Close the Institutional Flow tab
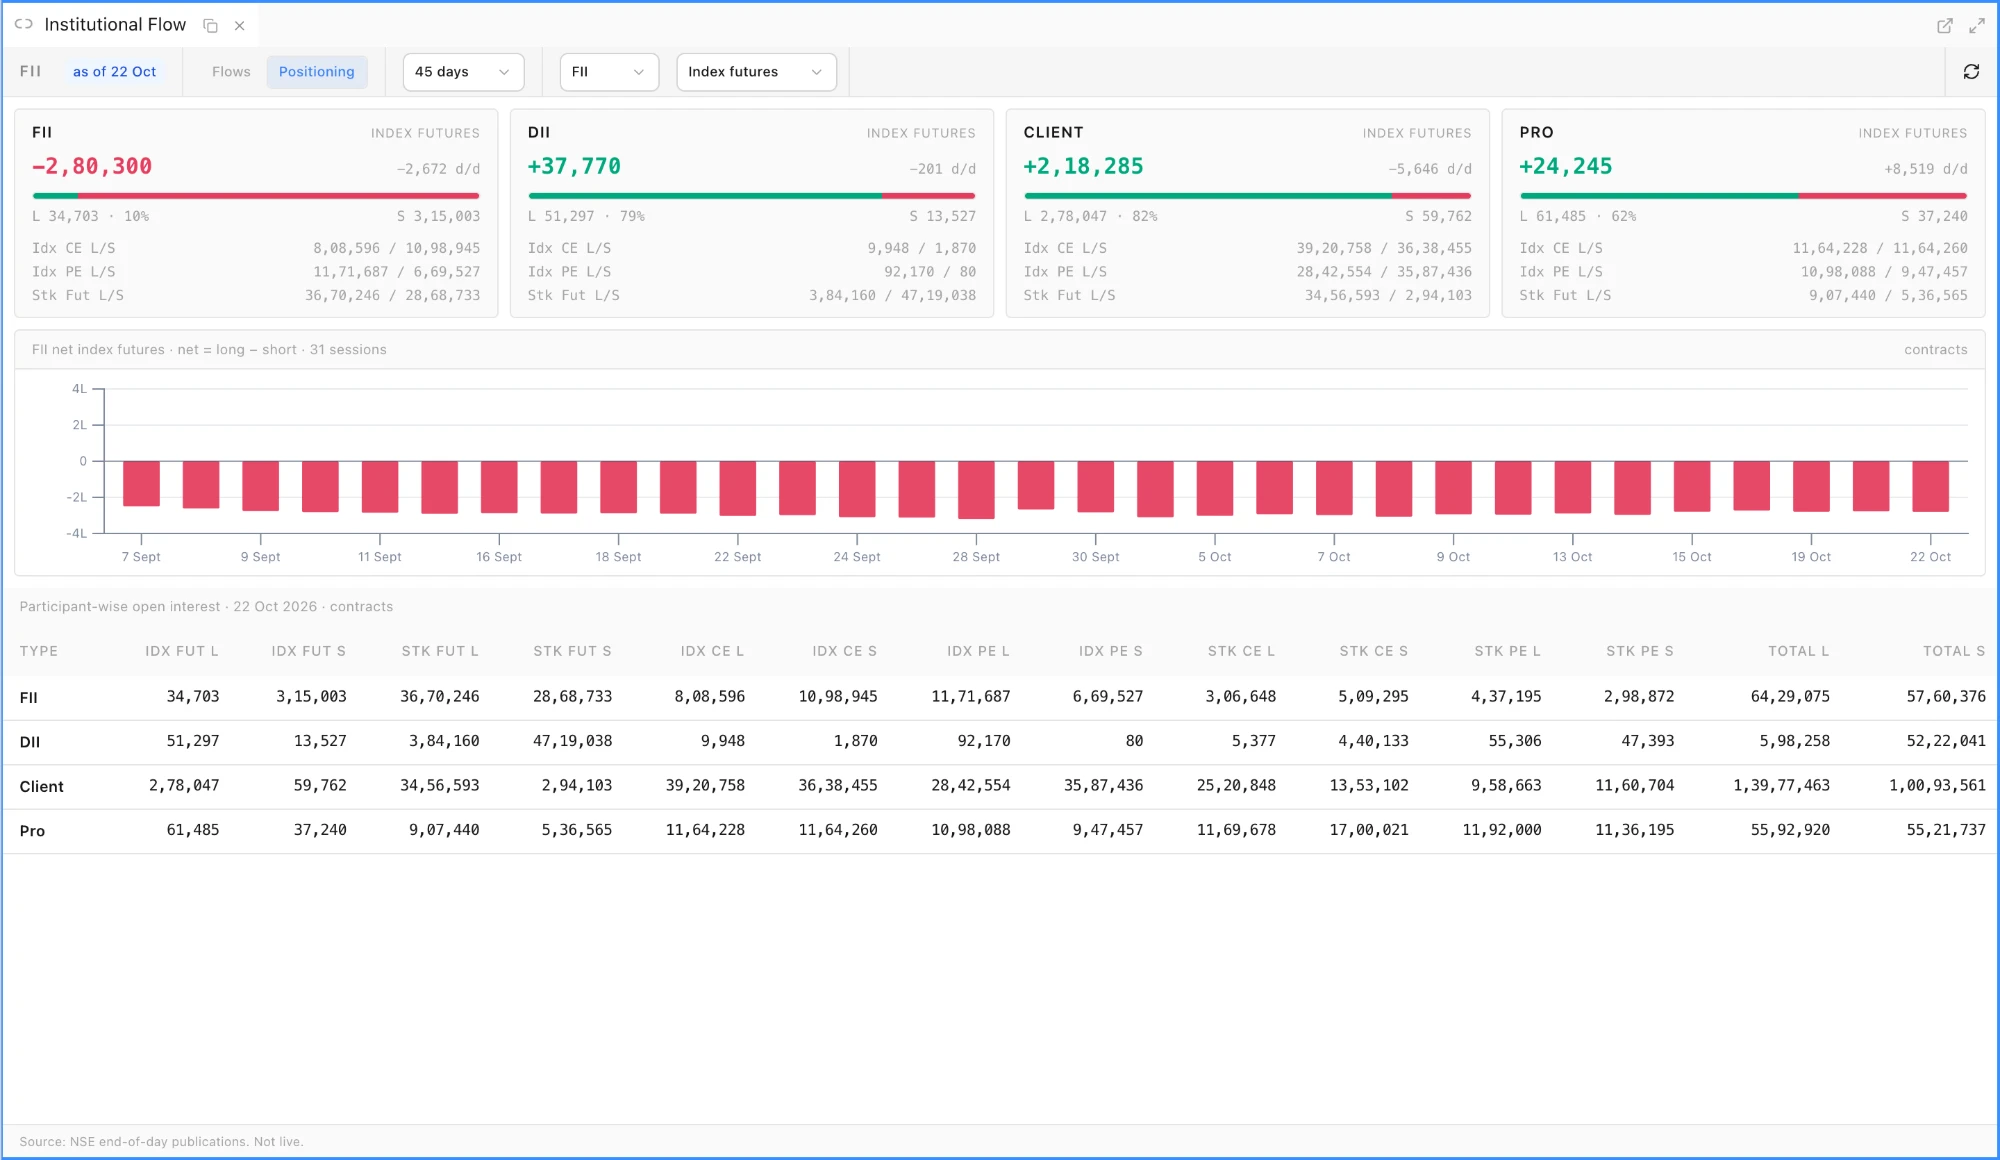Image resolution: width=2000 pixels, height=1160 pixels. (x=240, y=26)
